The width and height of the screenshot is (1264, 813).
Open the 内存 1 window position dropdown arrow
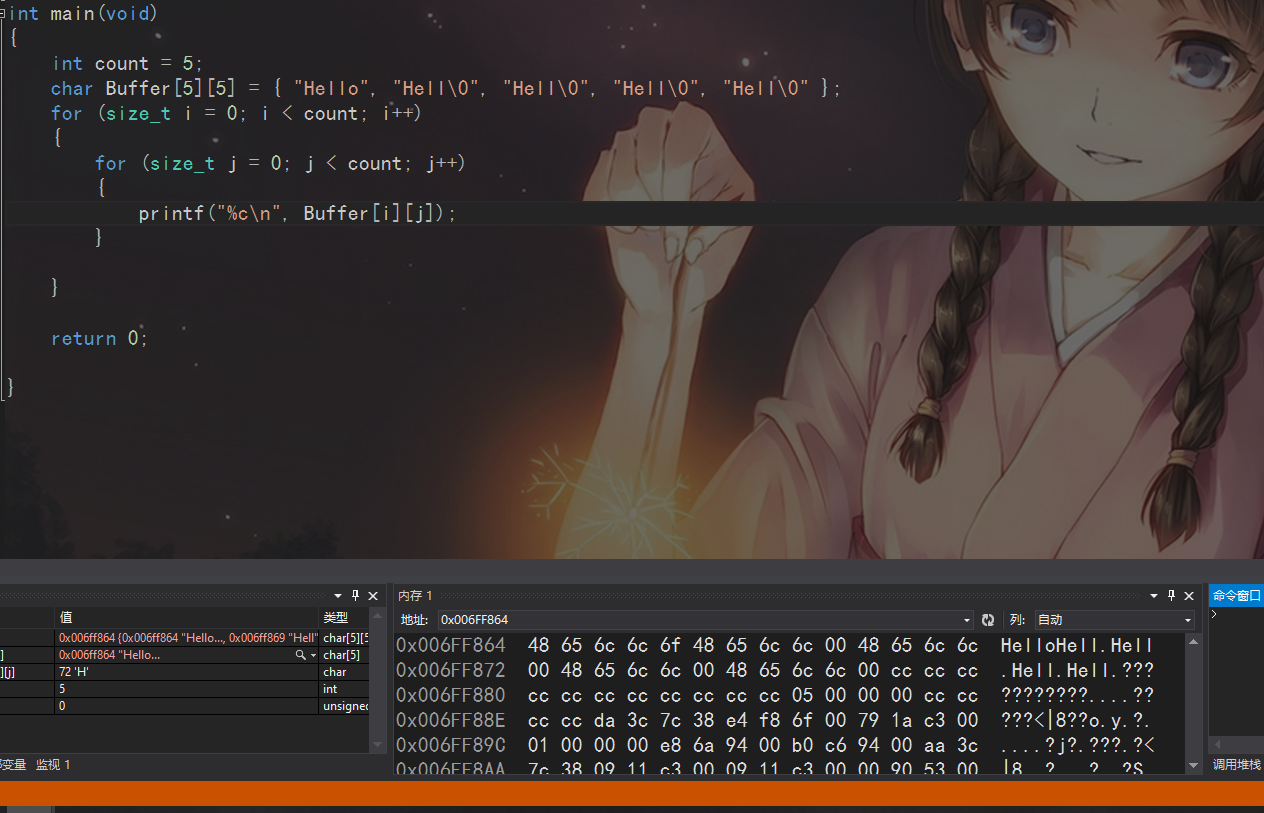[1154, 596]
